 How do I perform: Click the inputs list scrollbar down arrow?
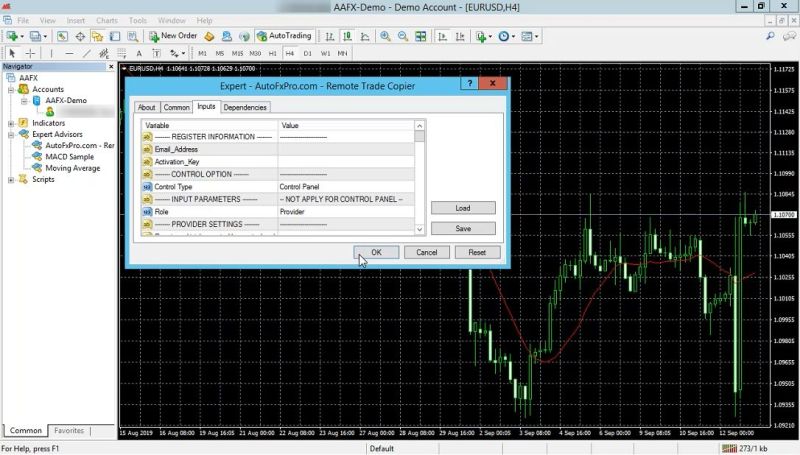[419, 231]
